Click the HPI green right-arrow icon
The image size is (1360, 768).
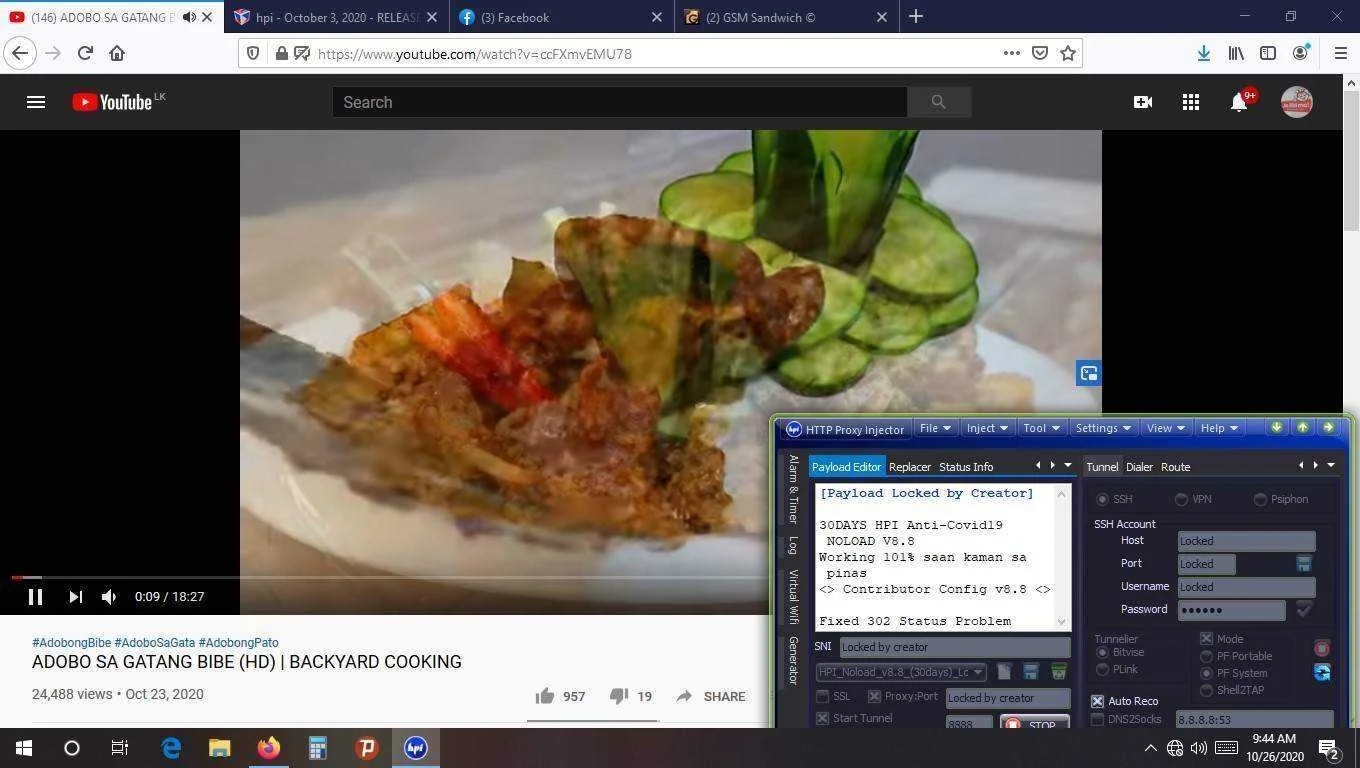click(x=1328, y=428)
